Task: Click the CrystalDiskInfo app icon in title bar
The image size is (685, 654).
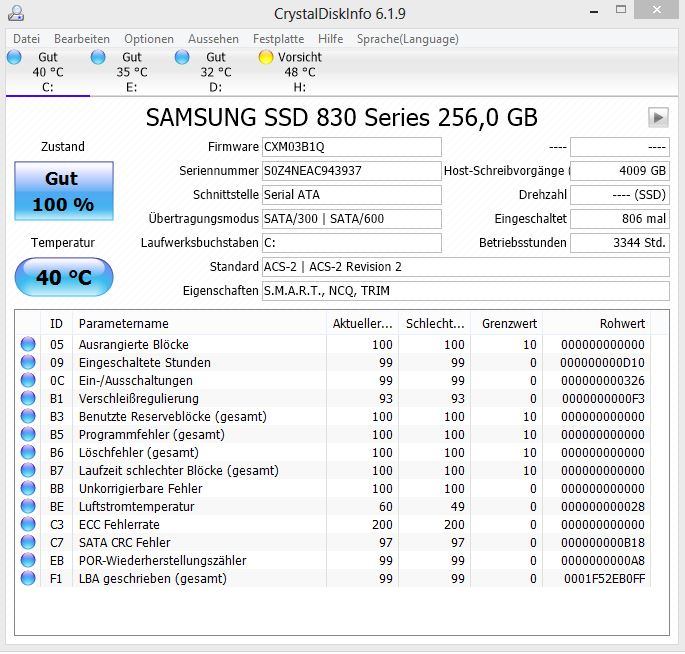Action: (16, 13)
